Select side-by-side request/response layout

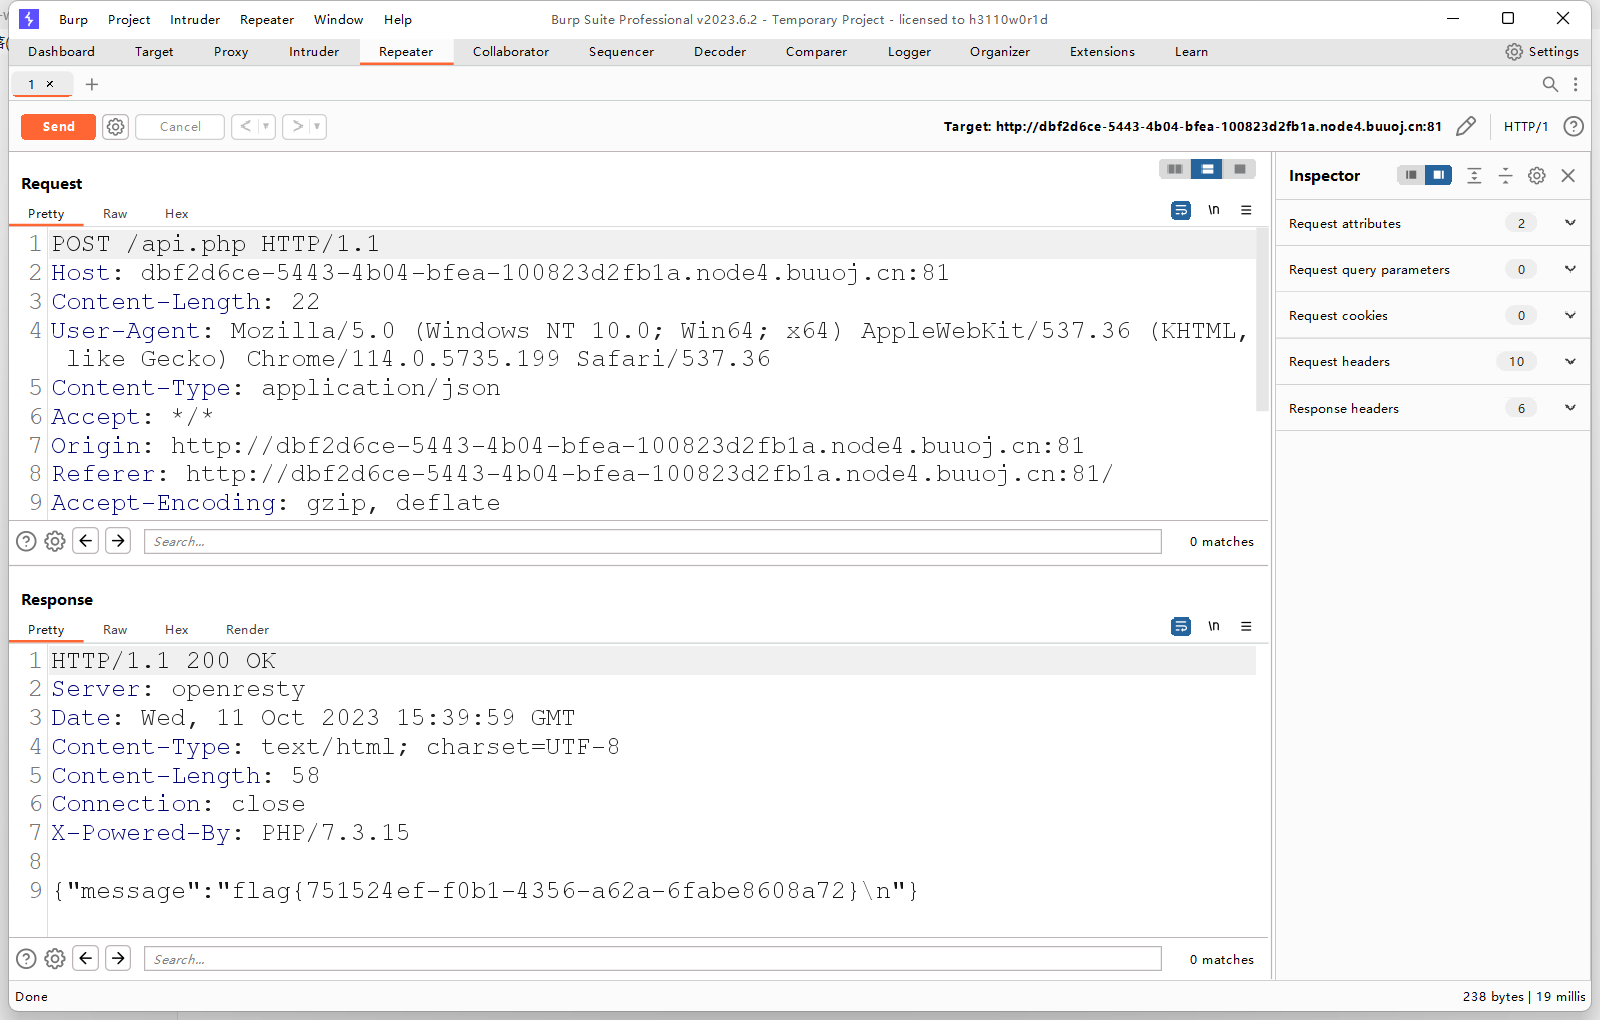pos(1175,169)
